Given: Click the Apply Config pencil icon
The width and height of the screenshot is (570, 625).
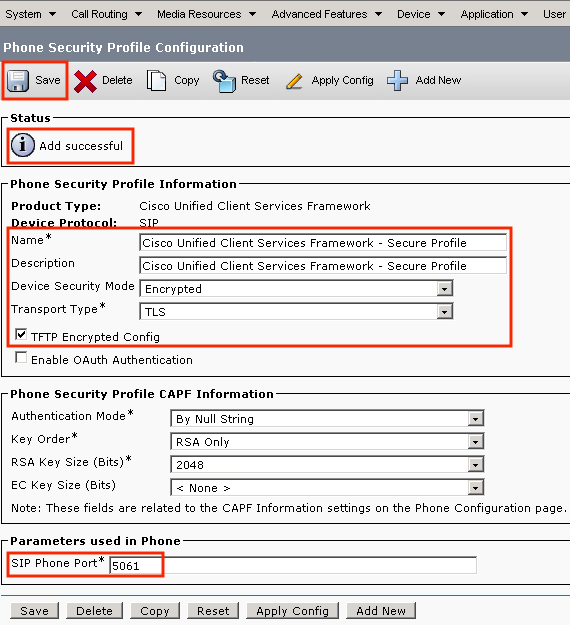Looking at the screenshot, I should [294, 81].
